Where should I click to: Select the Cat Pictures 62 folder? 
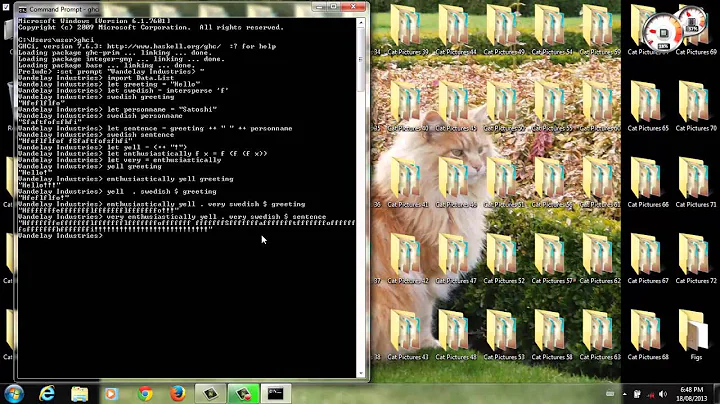(x=600, y=259)
